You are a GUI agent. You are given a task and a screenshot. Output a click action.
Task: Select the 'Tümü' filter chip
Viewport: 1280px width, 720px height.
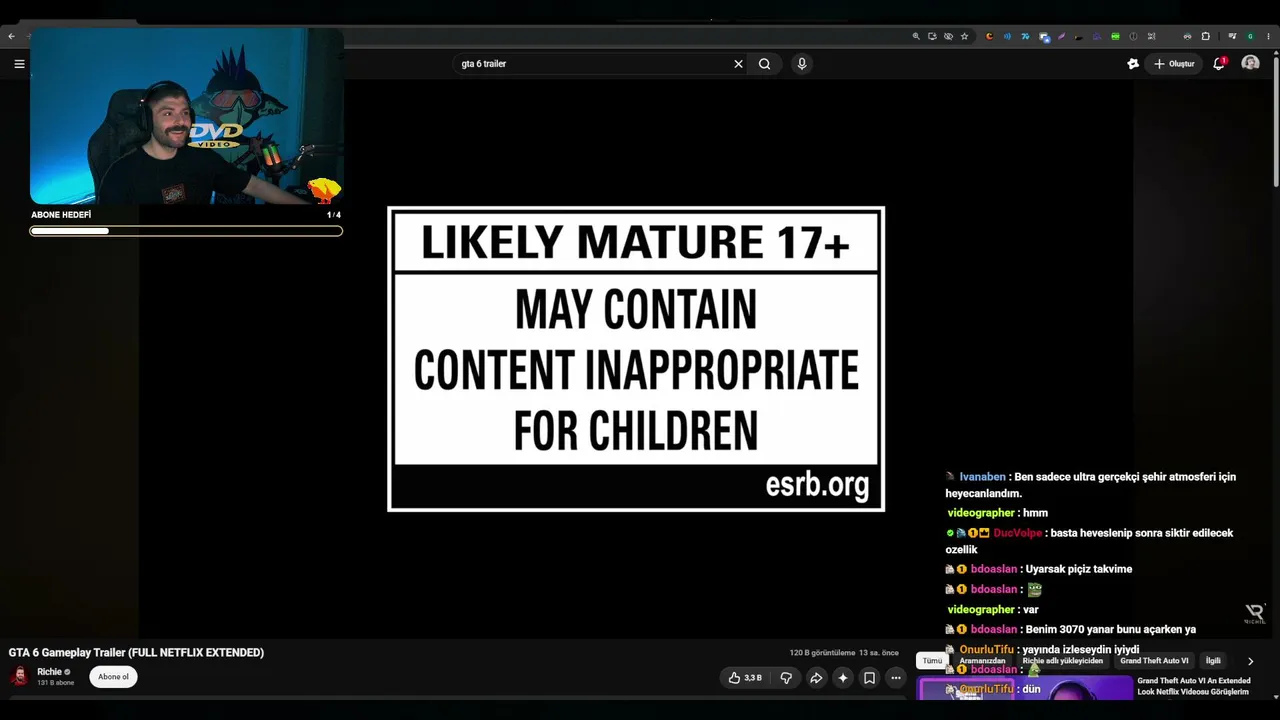pyautogui.click(x=932, y=661)
